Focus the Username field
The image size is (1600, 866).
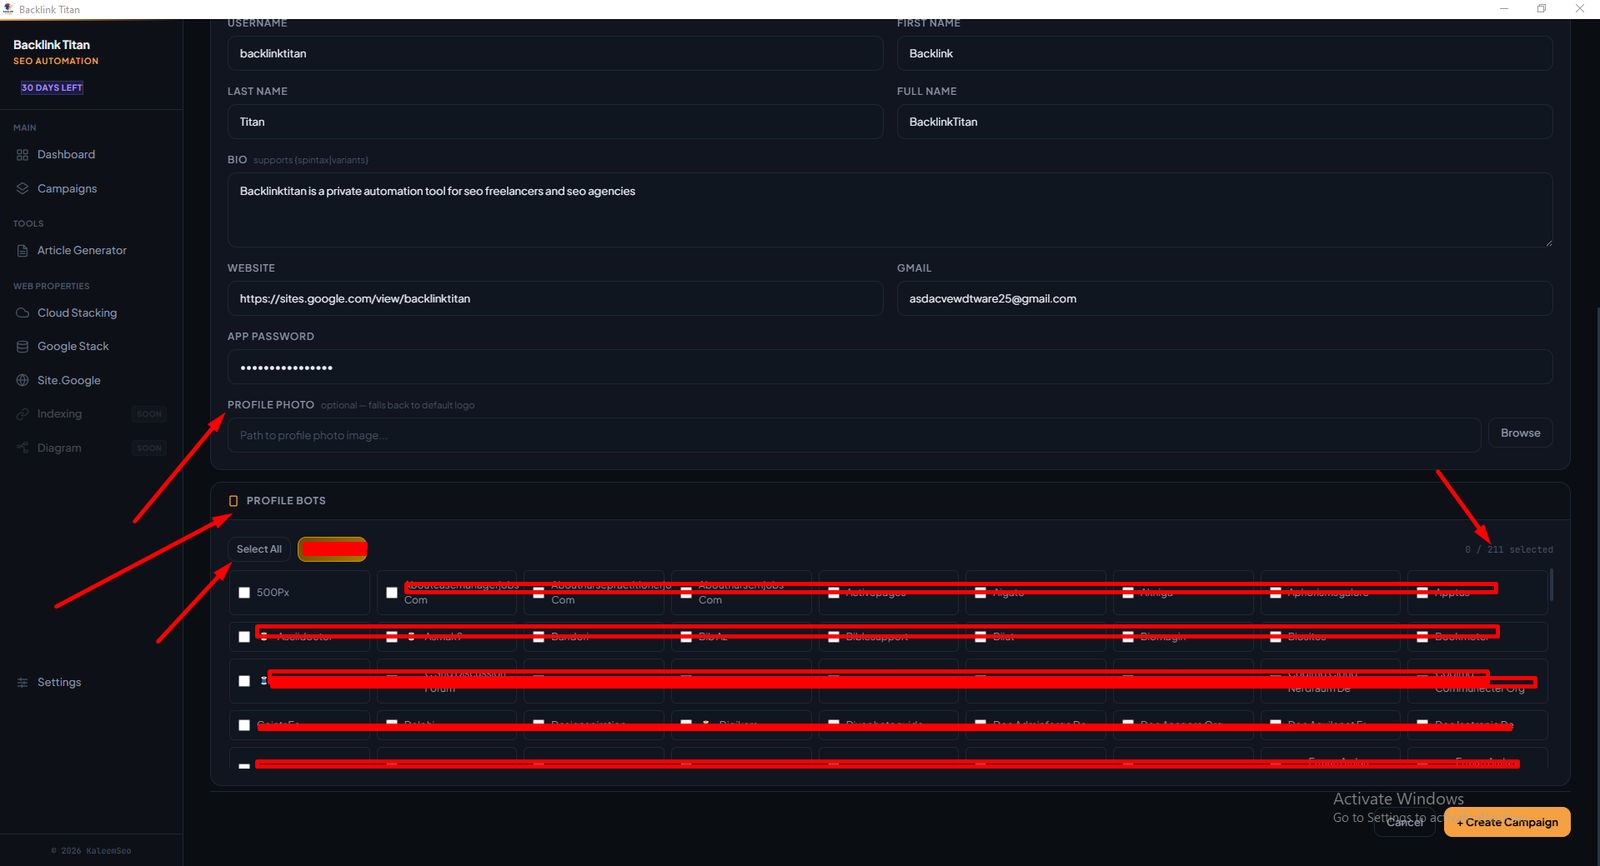tap(555, 54)
